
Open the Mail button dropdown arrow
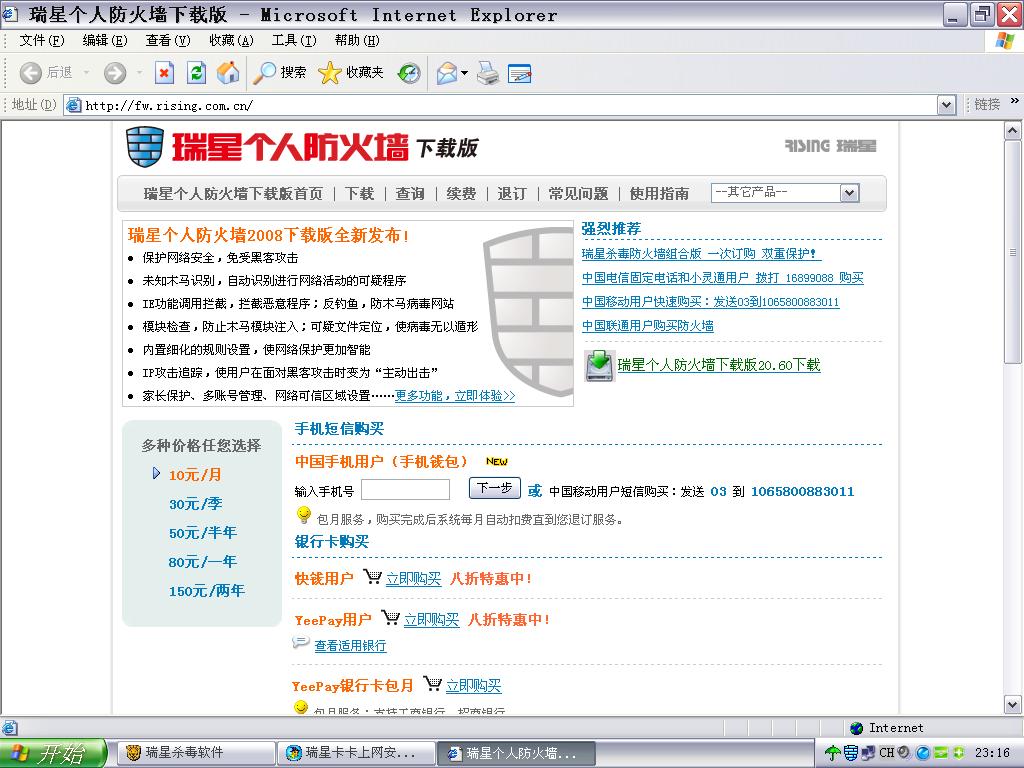pyautogui.click(x=464, y=72)
